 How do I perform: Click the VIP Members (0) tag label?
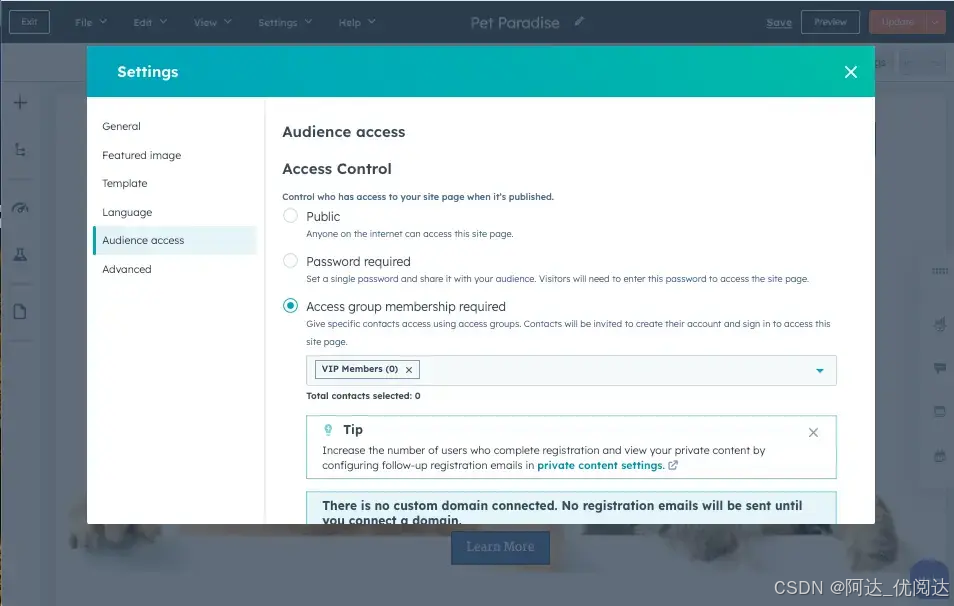pos(360,369)
